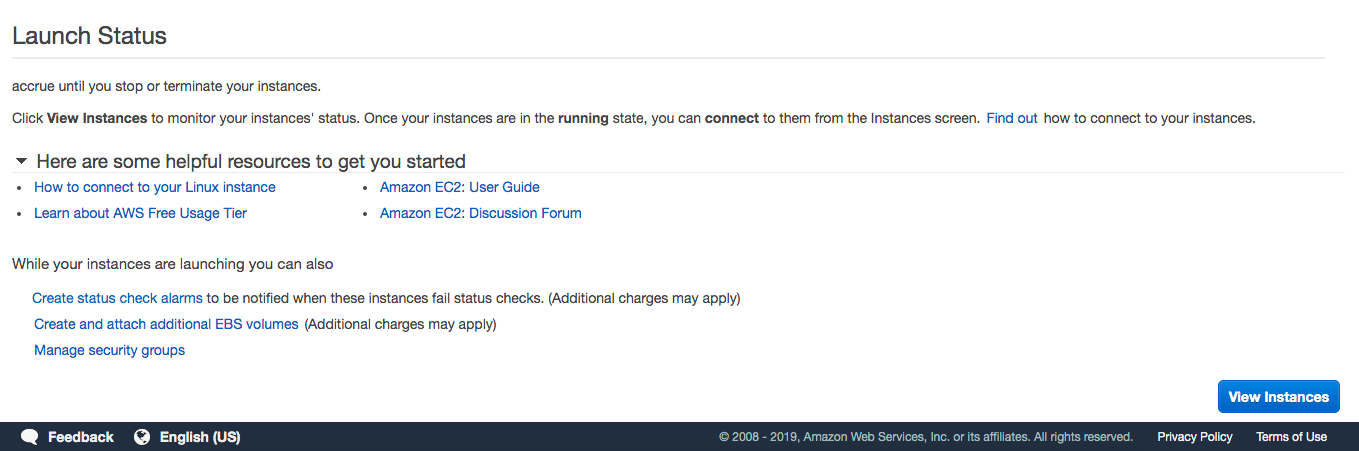Open 'Learn about AWS Free Usage Tier'
Viewport: 1359px width, 451px height.
click(140, 213)
